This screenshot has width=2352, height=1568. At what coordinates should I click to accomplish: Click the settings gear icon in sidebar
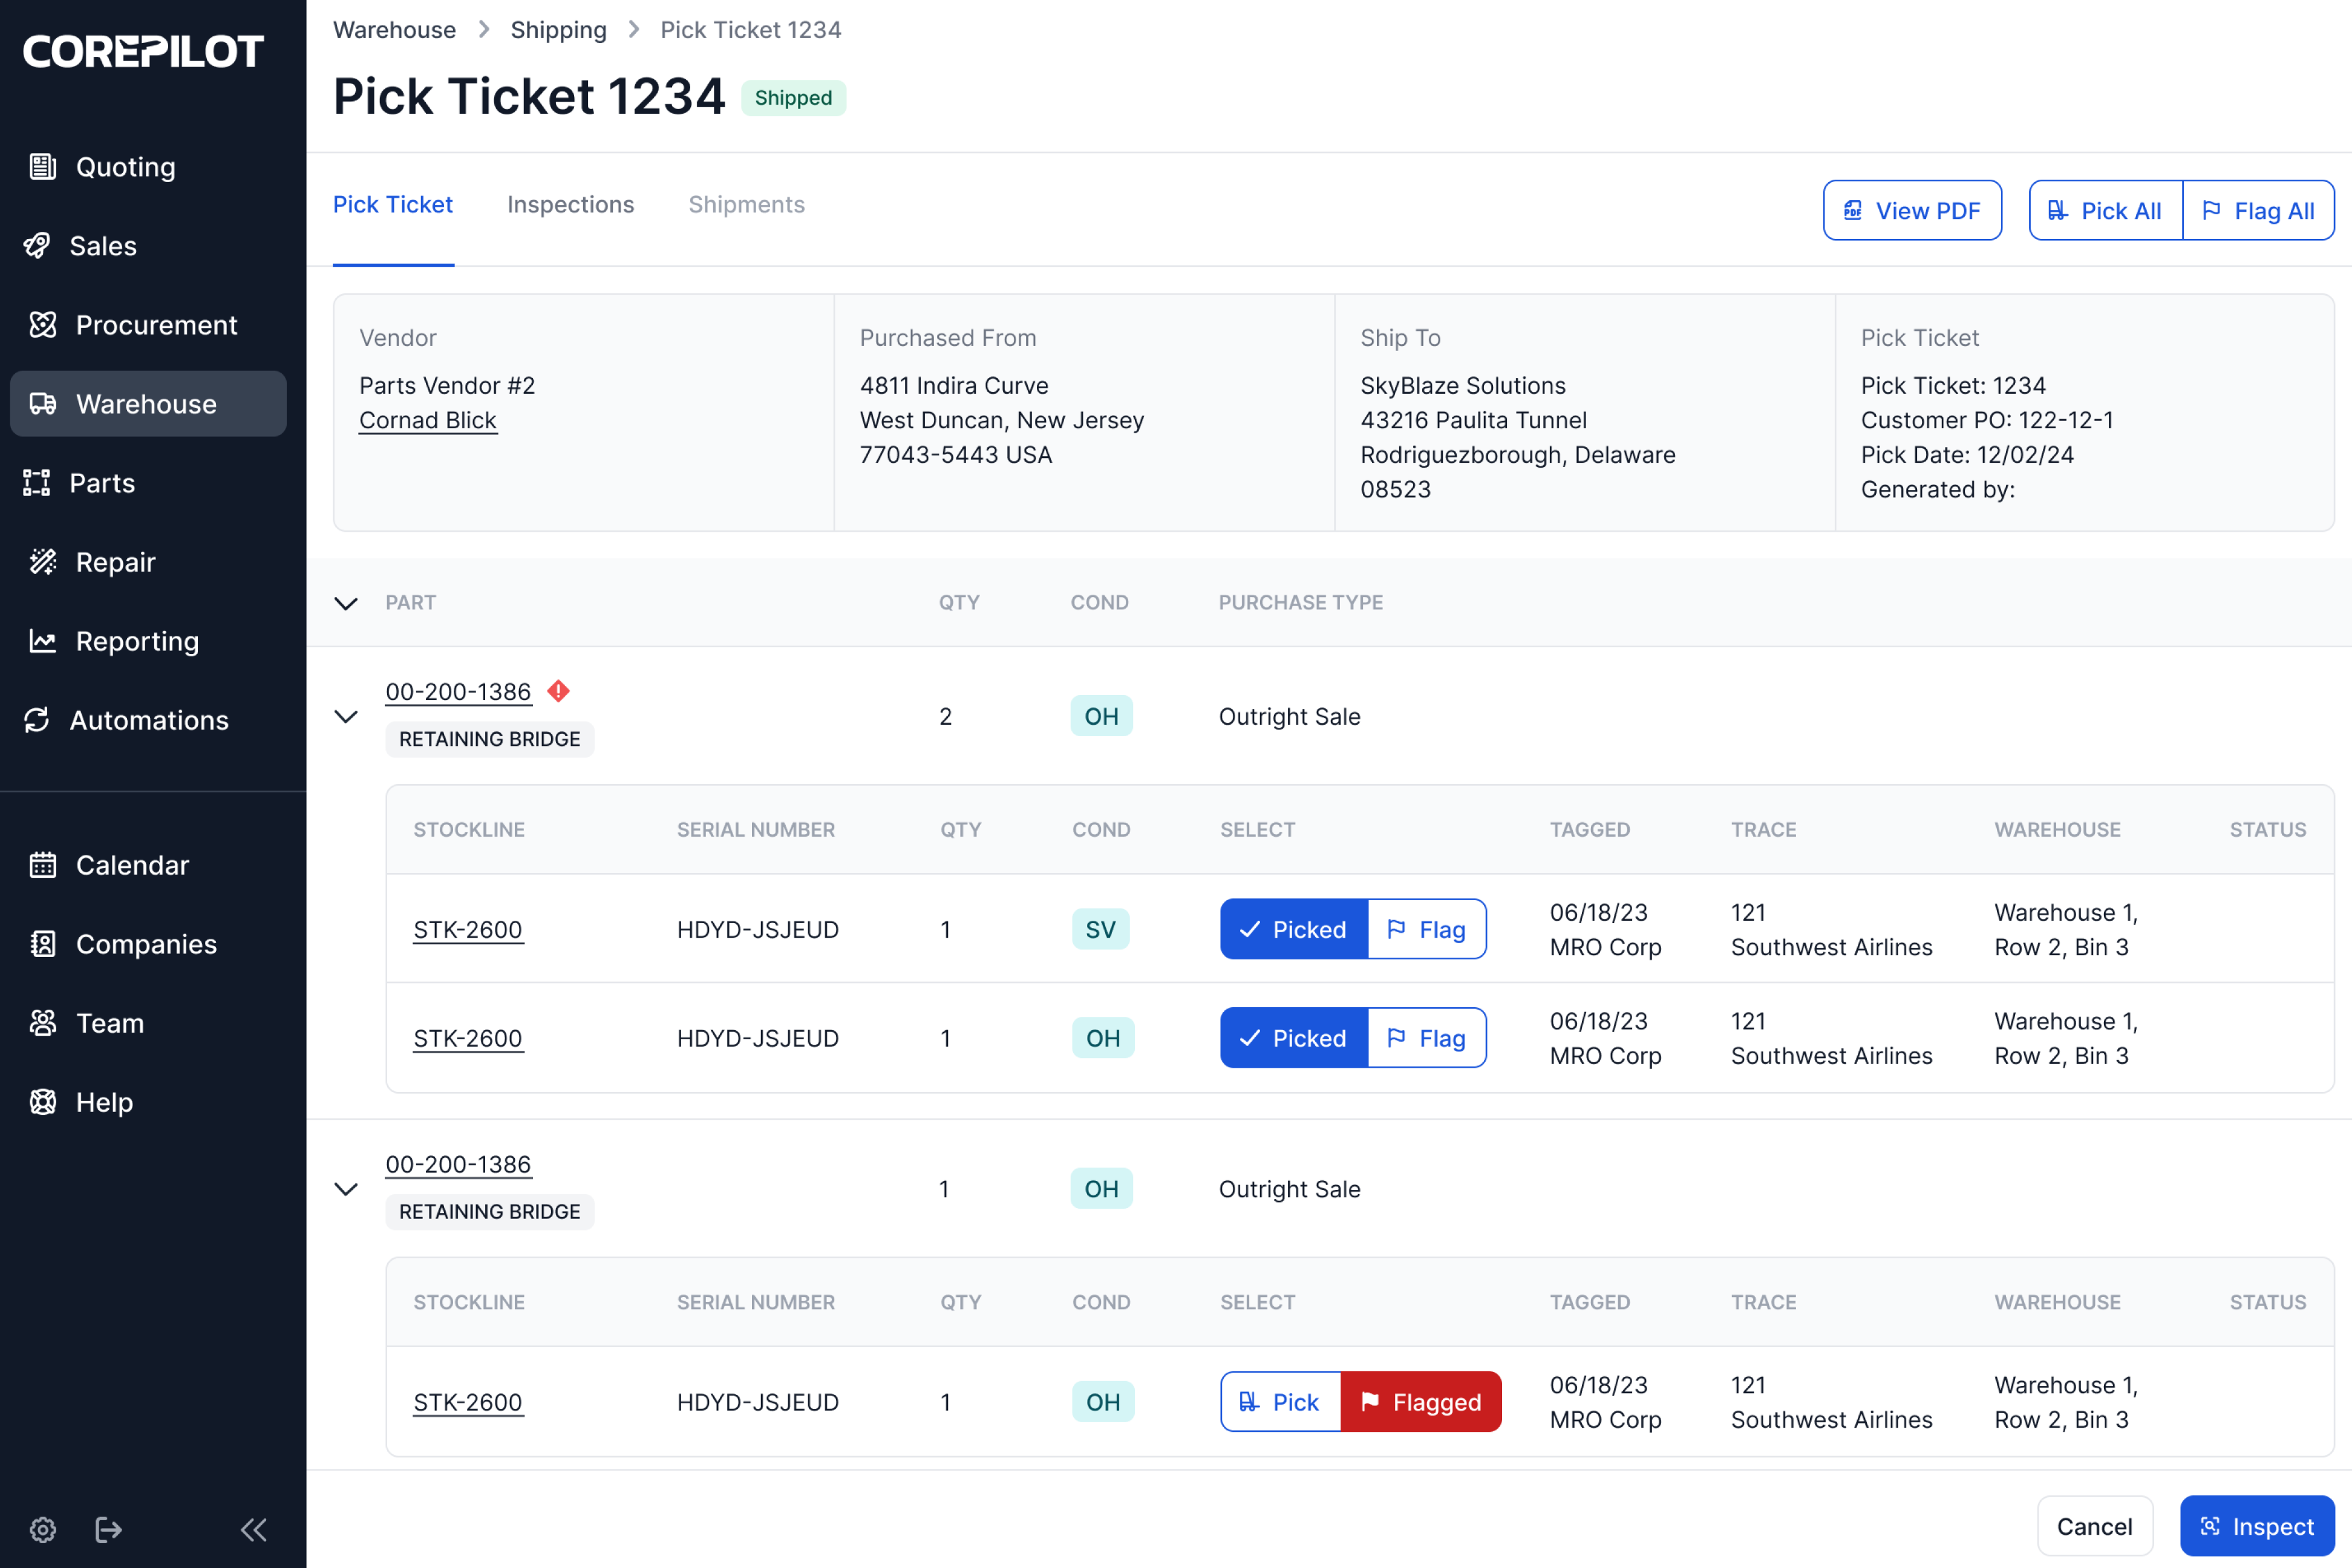pyautogui.click(x=43, y=1529)
